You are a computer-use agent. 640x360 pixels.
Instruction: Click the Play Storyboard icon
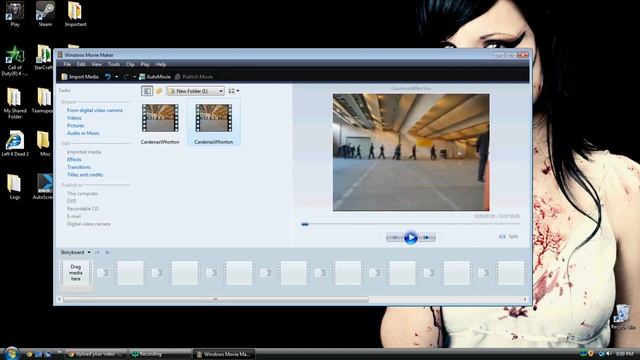107,252
